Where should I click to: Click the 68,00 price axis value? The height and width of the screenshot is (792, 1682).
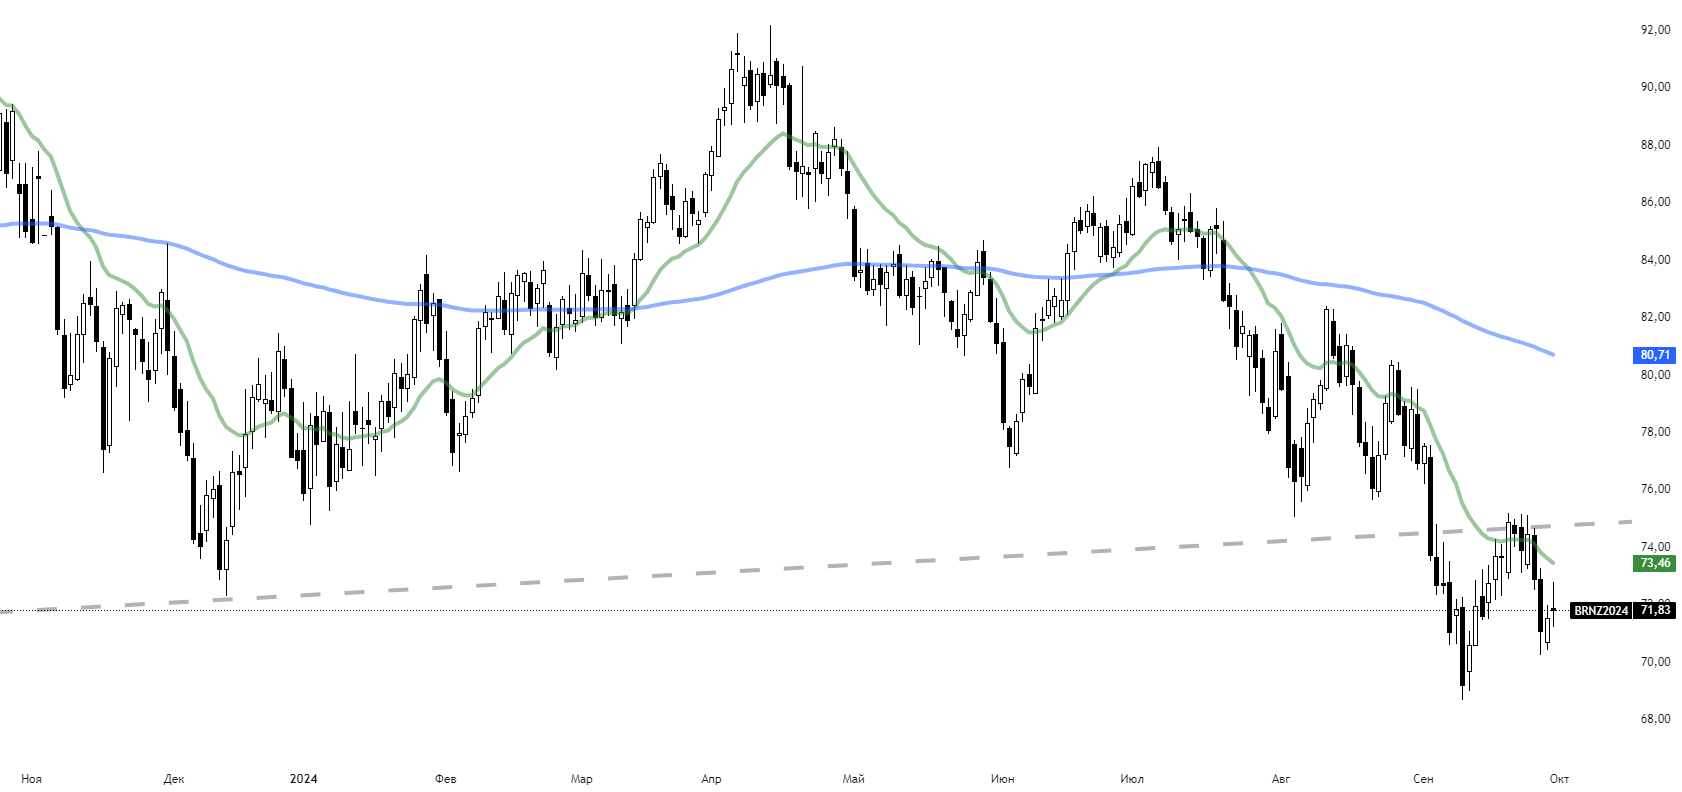[1655, 719]
